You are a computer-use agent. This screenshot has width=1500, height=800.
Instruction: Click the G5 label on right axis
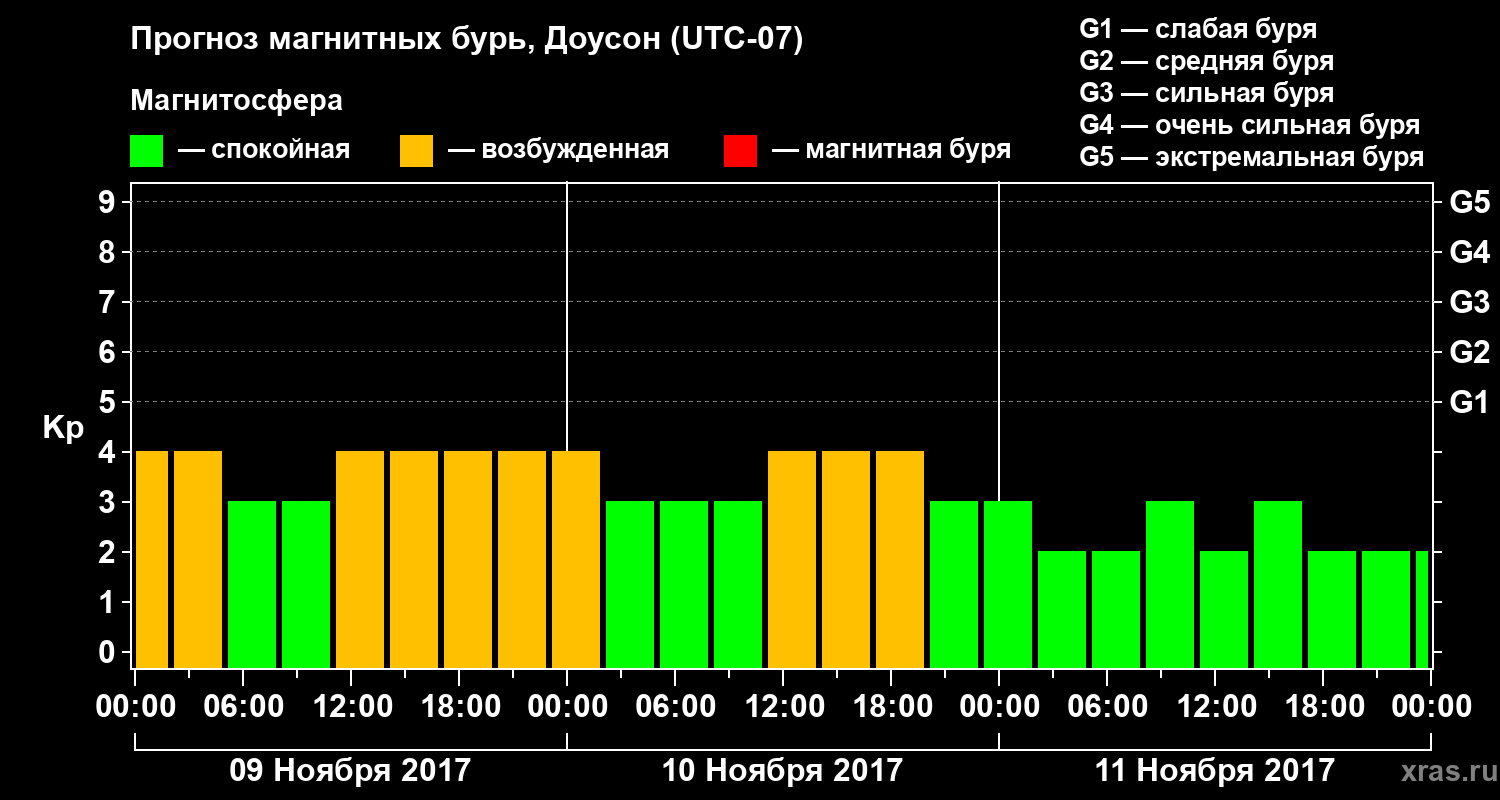tap(1469, 202)
